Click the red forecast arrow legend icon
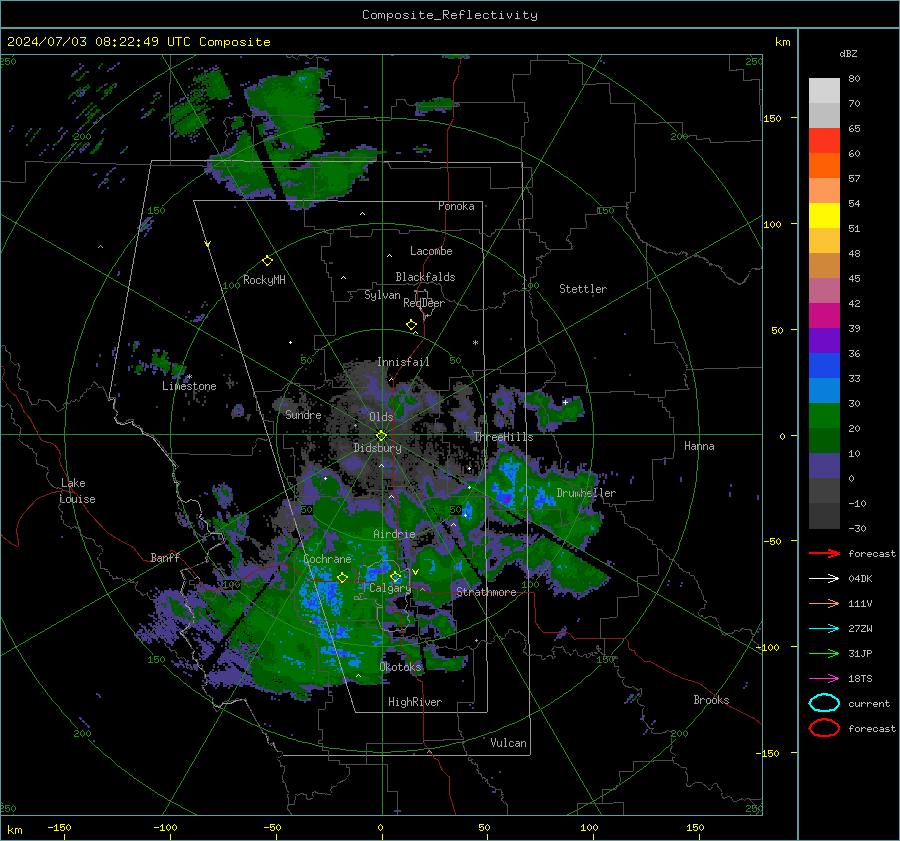 click(x=824, y=553)
